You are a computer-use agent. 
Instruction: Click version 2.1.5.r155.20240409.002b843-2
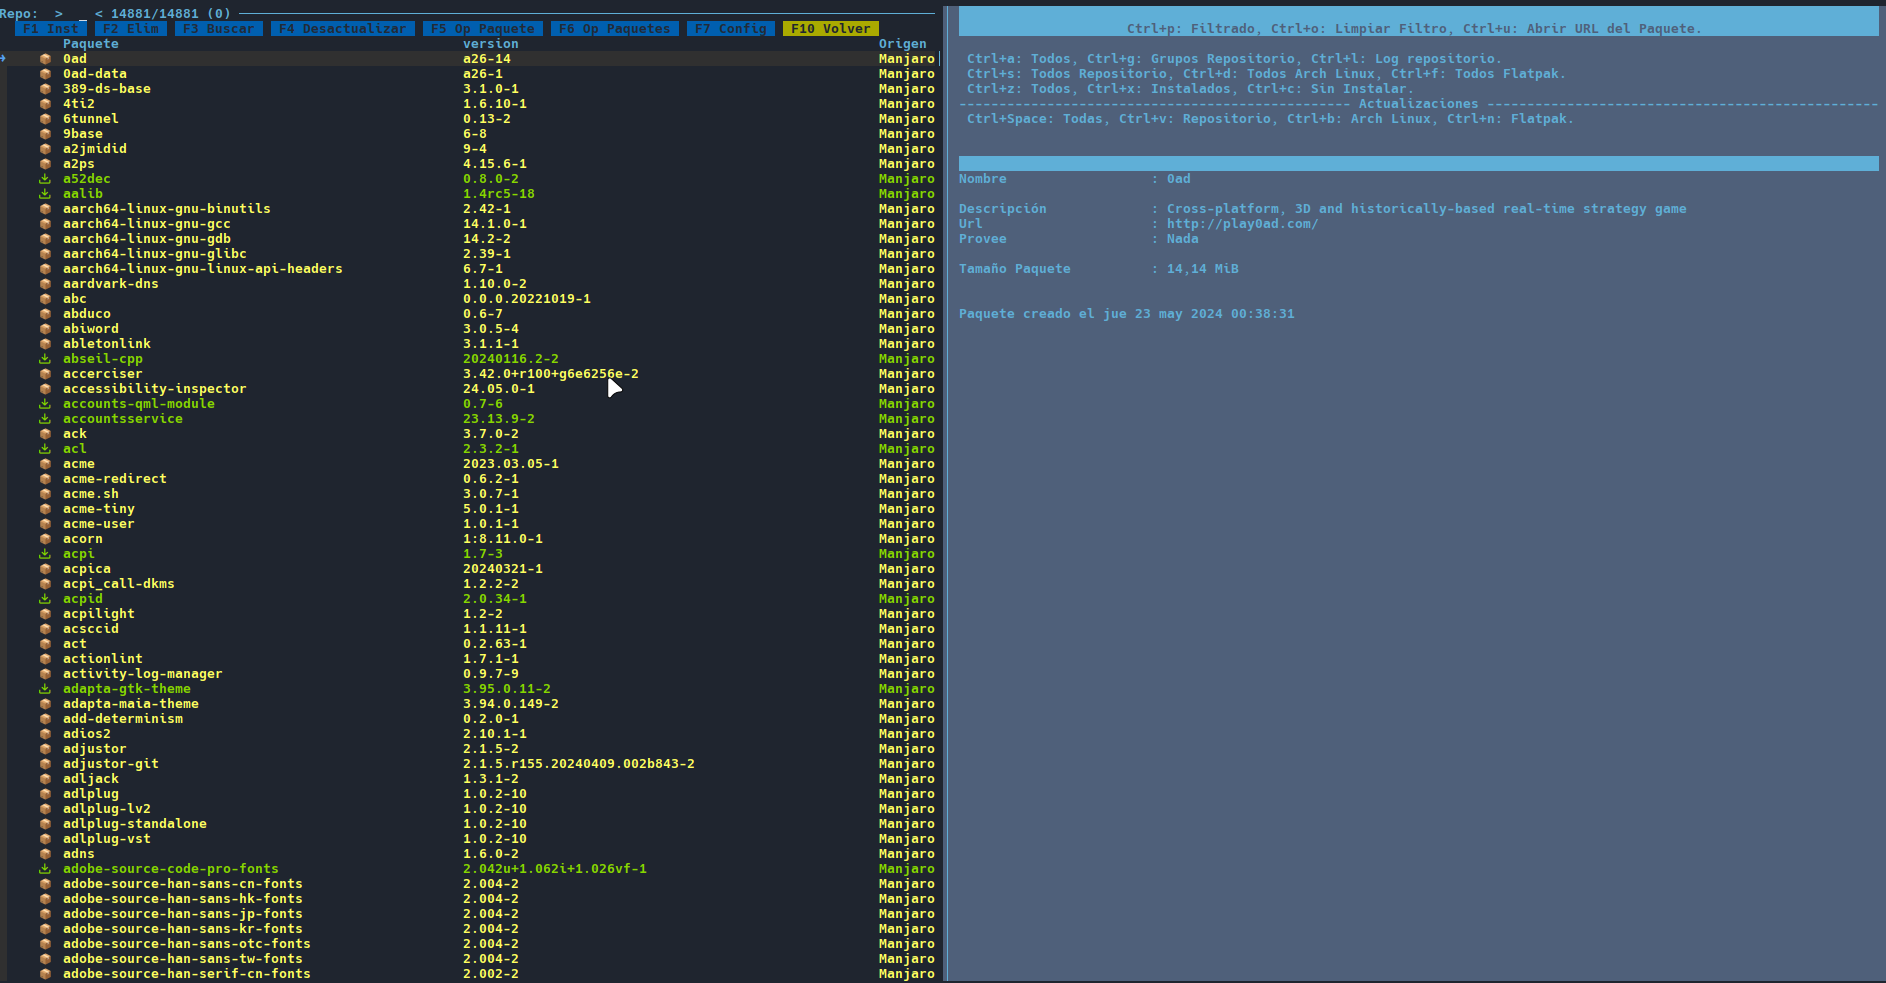click(579, 764)
